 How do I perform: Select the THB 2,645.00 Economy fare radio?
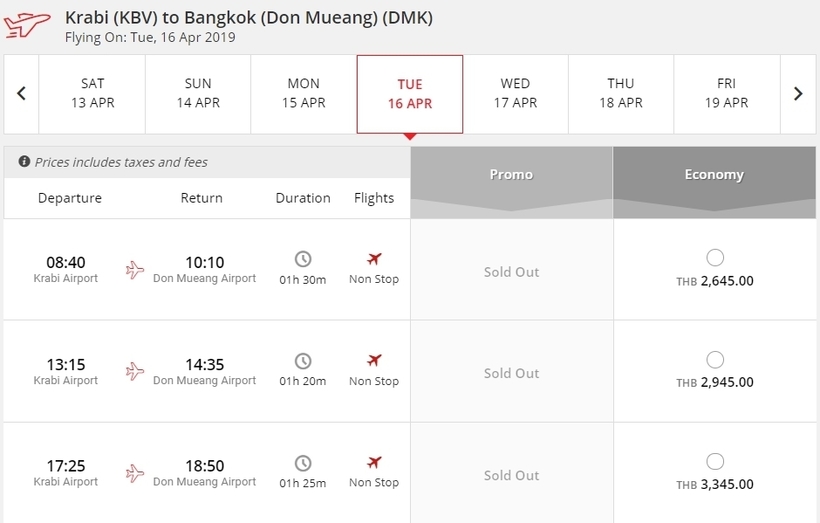coord(715,258)
